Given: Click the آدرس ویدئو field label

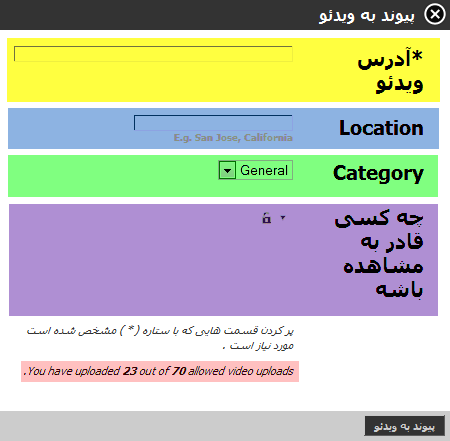Looking at the screenshot, I should (390, 71).
